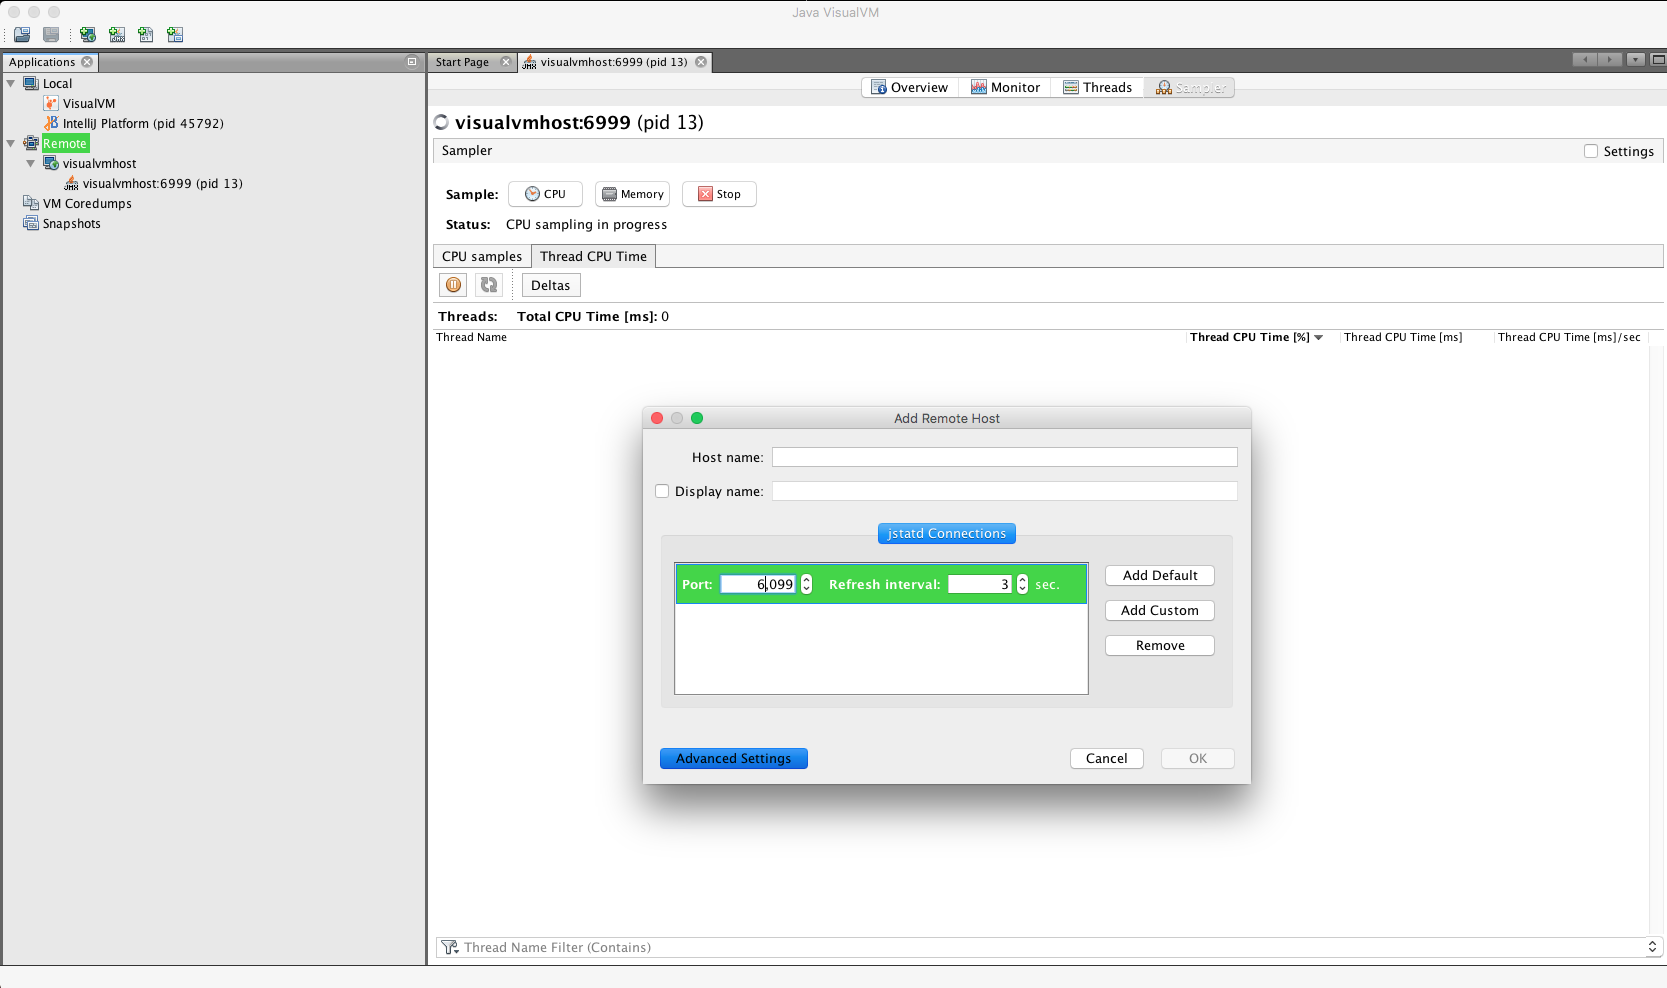Collapse the visualvmhost tree node

click(31, 164)
